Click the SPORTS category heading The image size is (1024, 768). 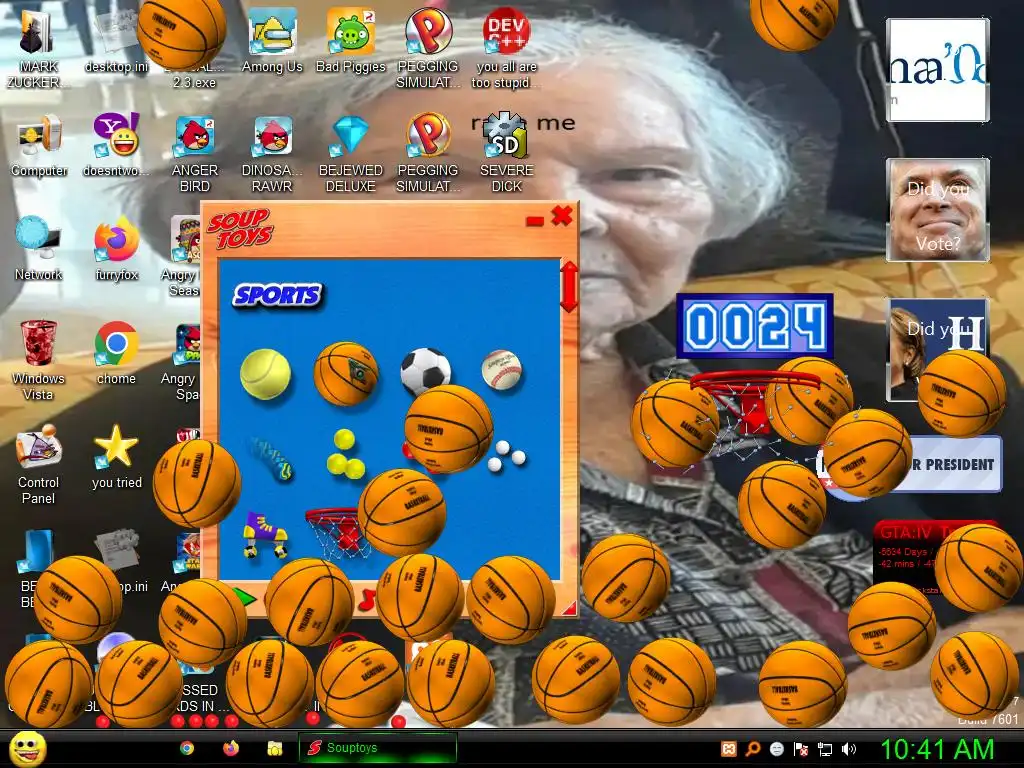[x=278, y=295]
